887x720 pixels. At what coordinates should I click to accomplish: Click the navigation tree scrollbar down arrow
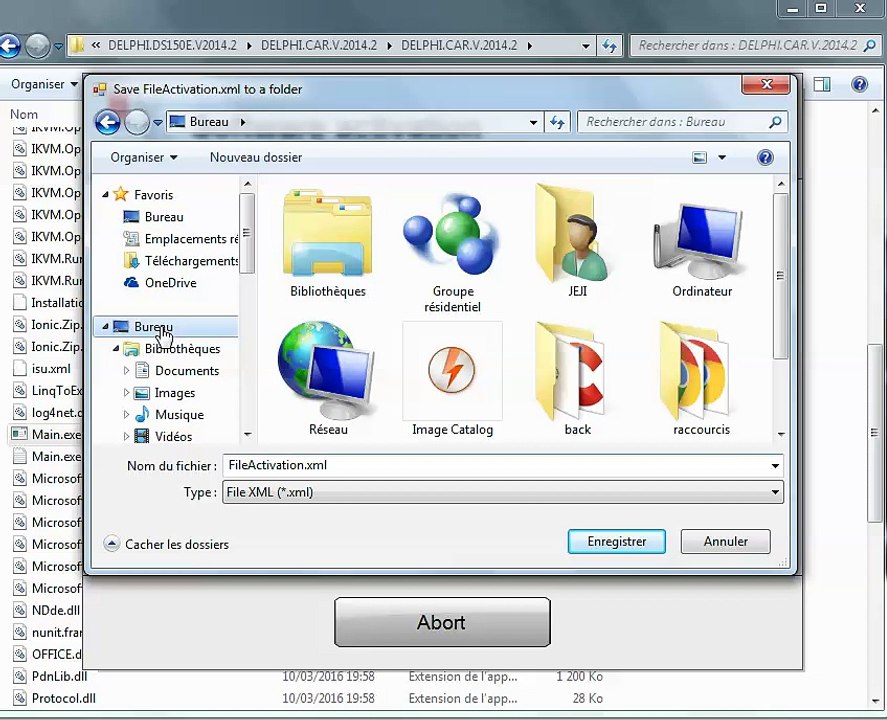[x=247, y=434]
